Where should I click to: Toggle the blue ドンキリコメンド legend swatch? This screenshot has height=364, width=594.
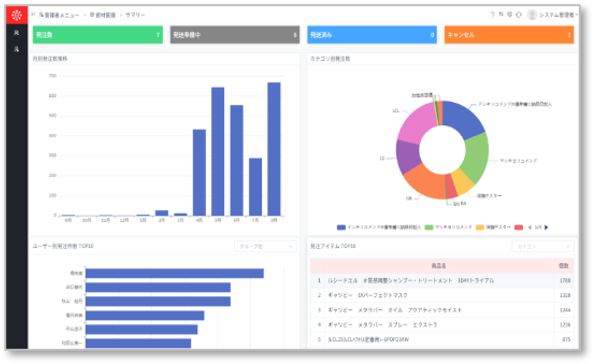(341, 227)
